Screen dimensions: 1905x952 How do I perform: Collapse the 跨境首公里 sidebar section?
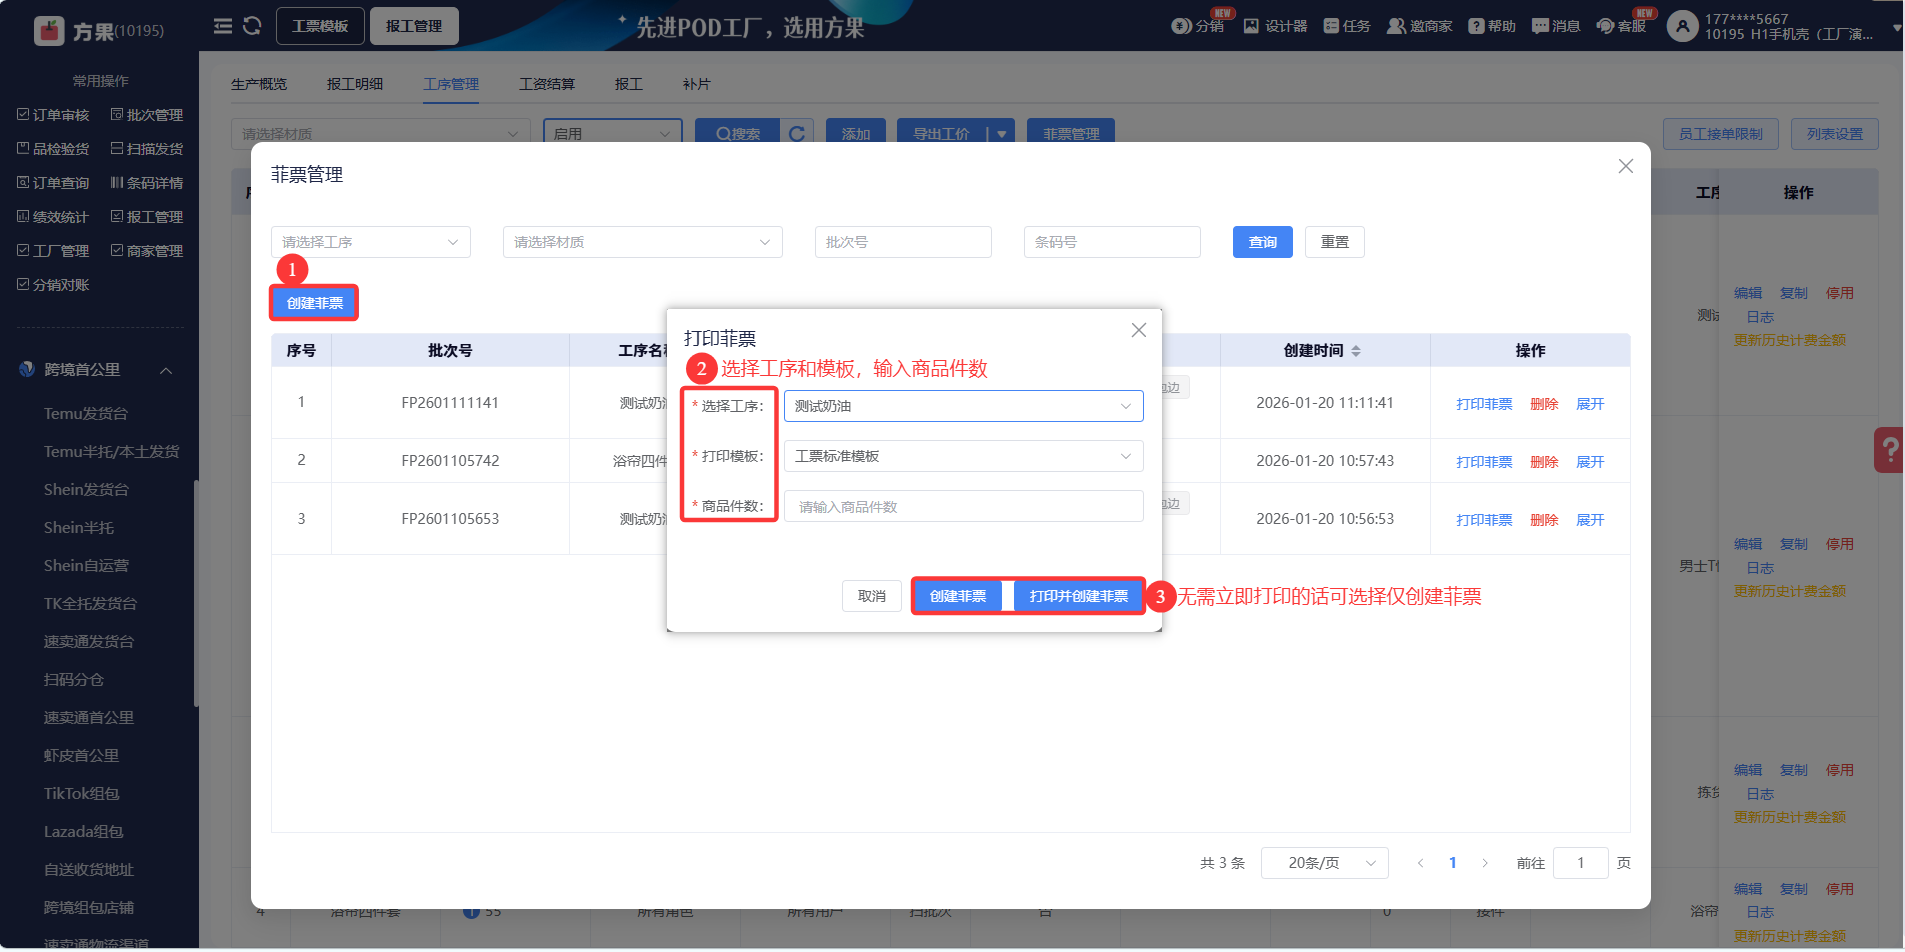[x=166, y=370]
